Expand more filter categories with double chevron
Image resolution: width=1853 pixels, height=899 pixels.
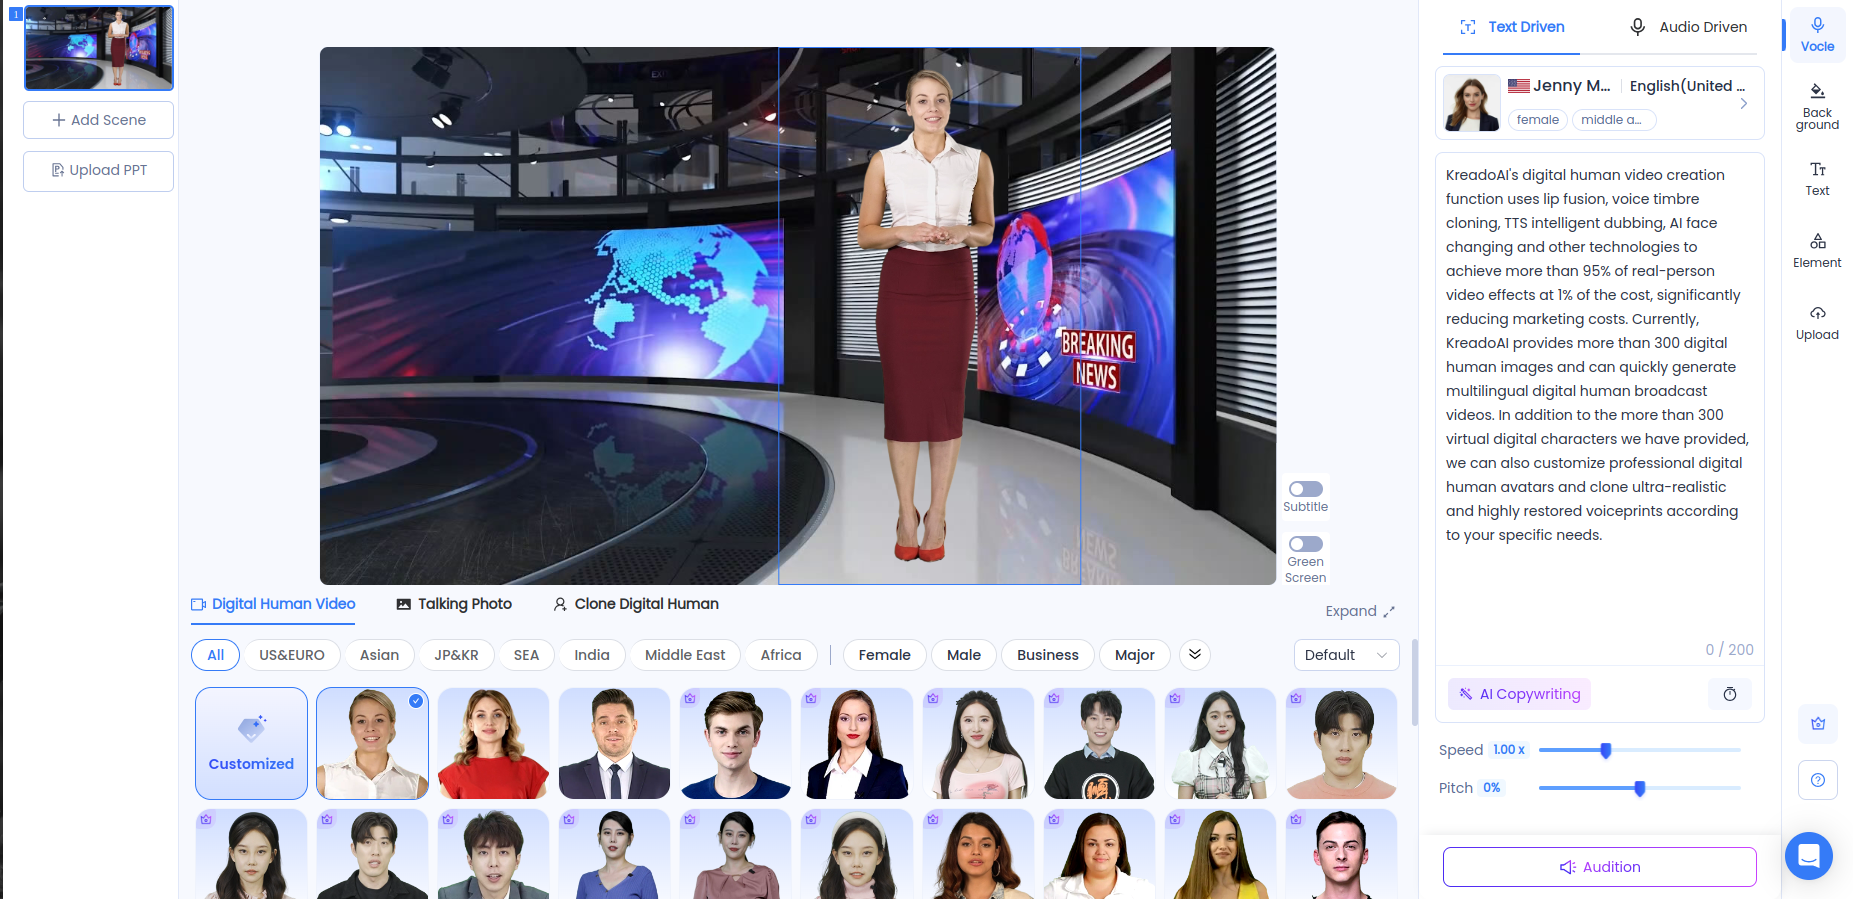1195,655
